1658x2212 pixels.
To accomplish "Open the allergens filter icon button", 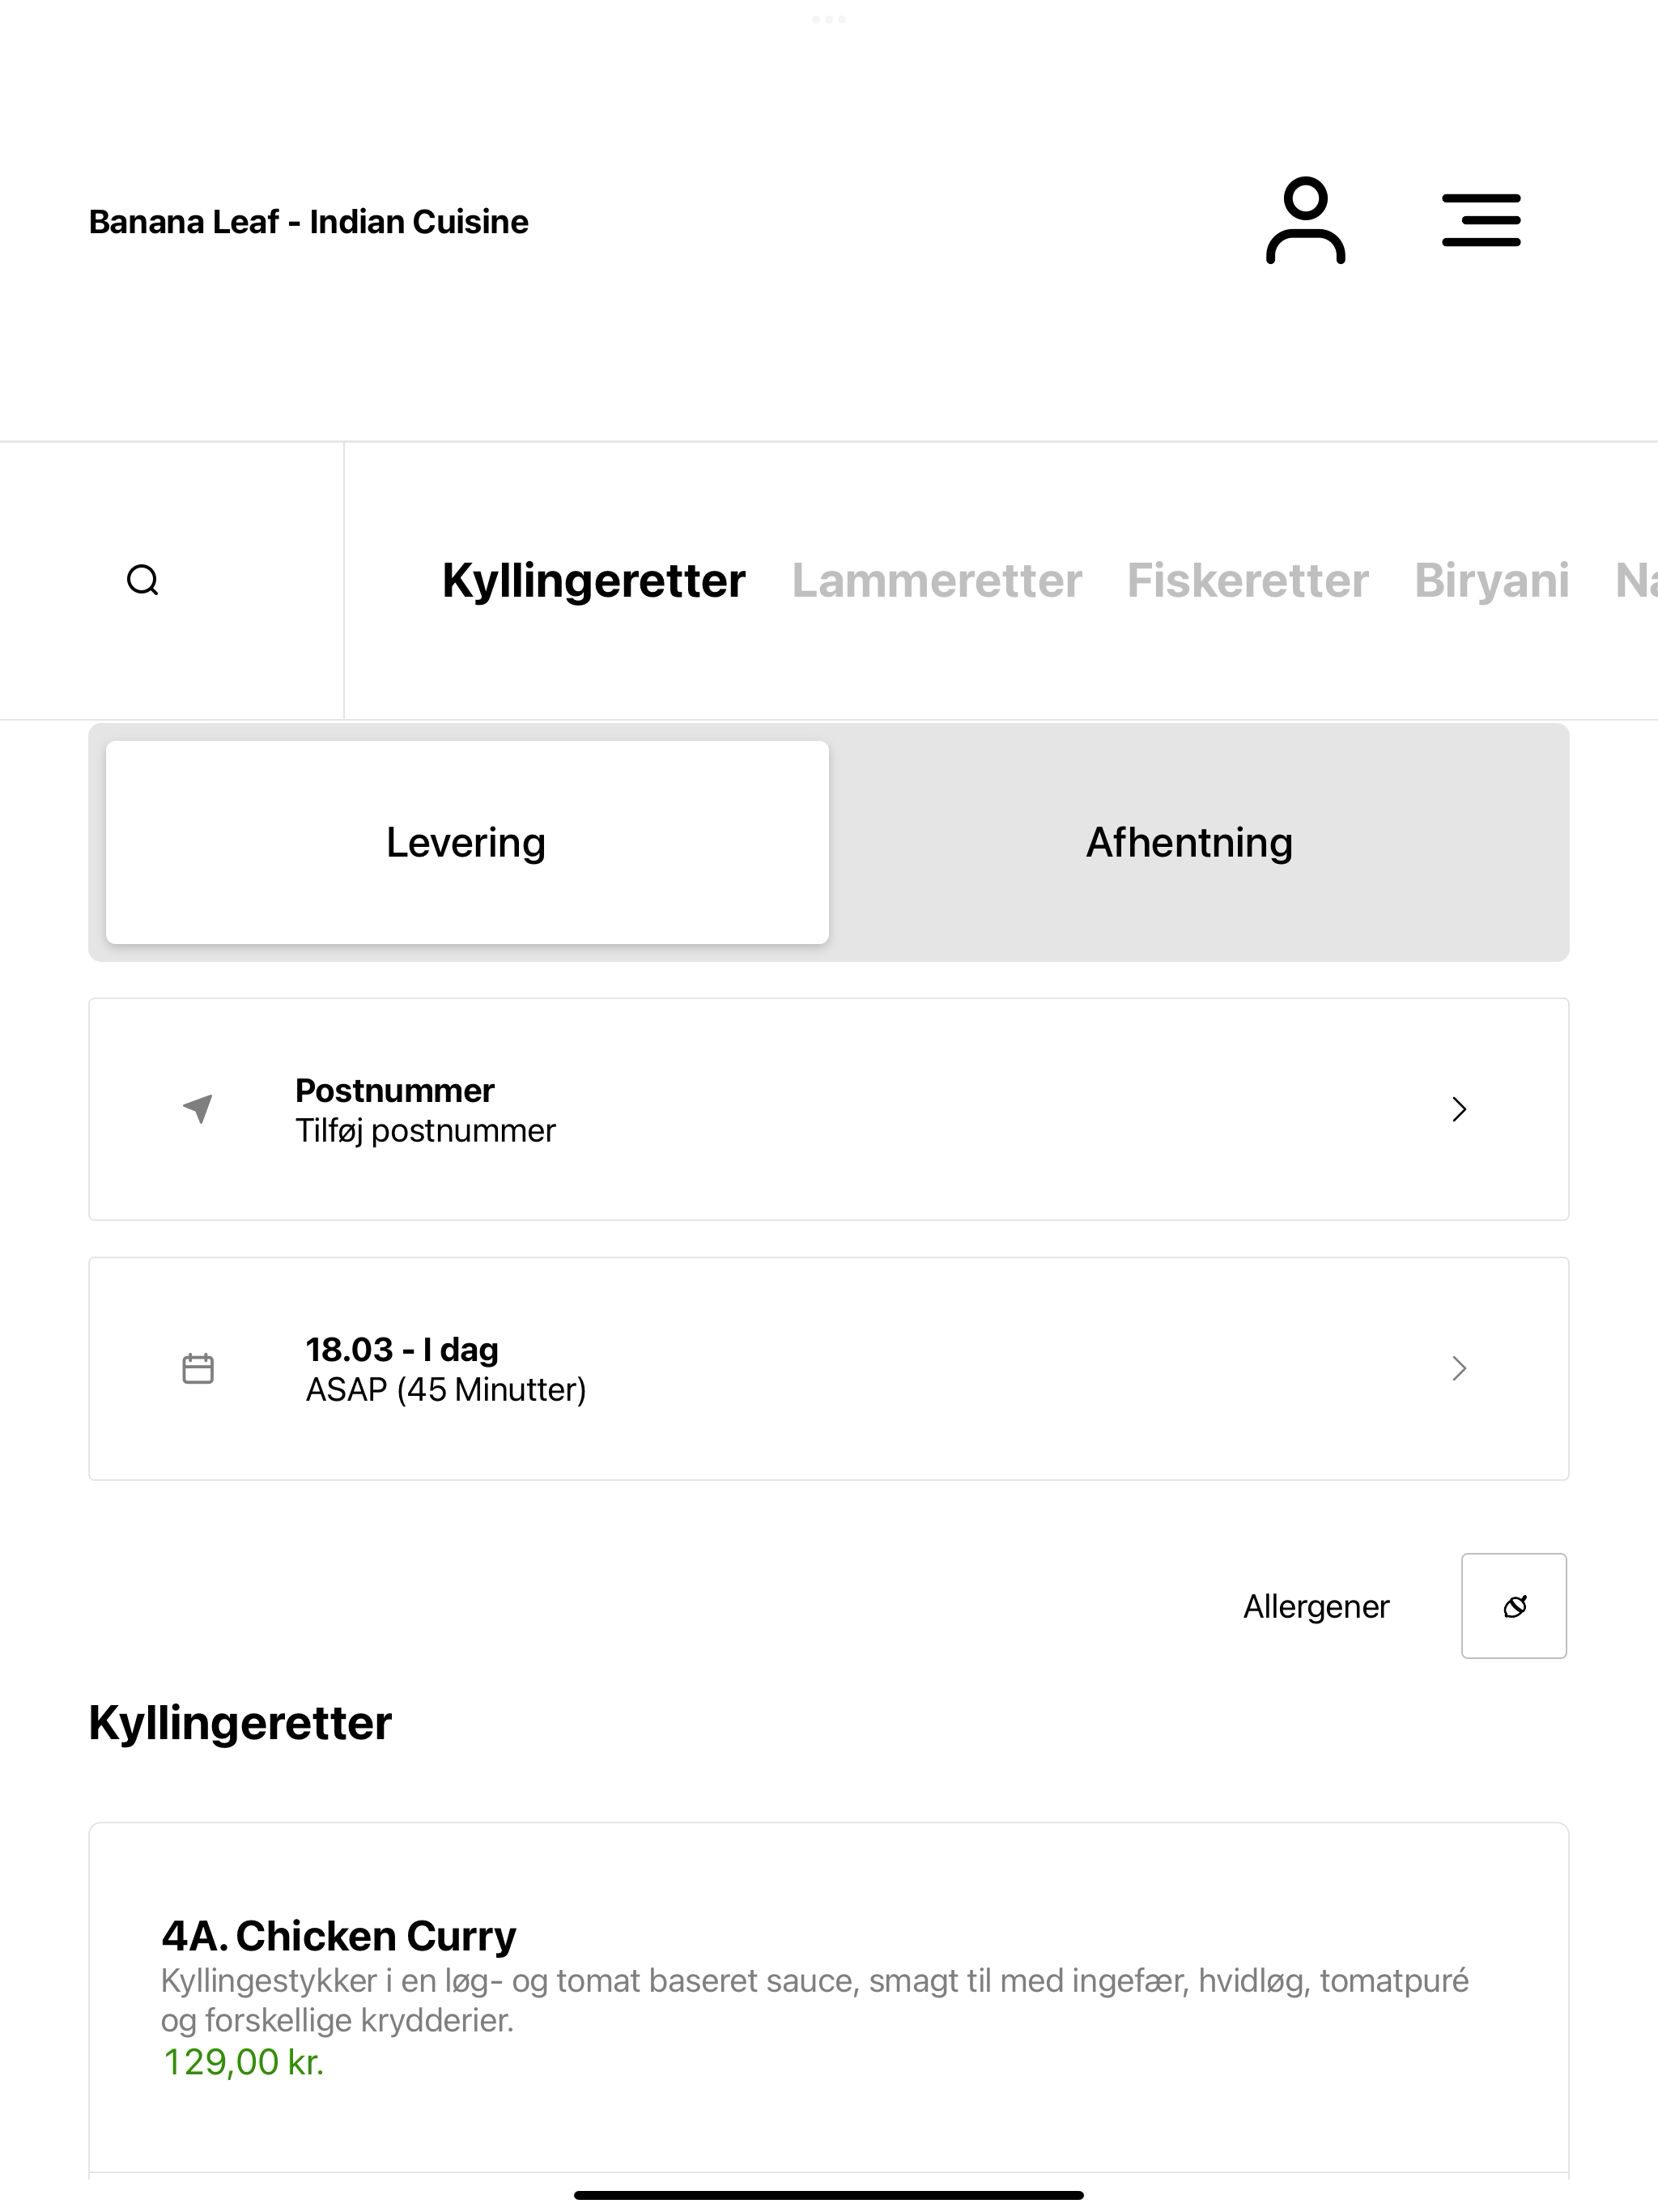I will point(1514,1606).
